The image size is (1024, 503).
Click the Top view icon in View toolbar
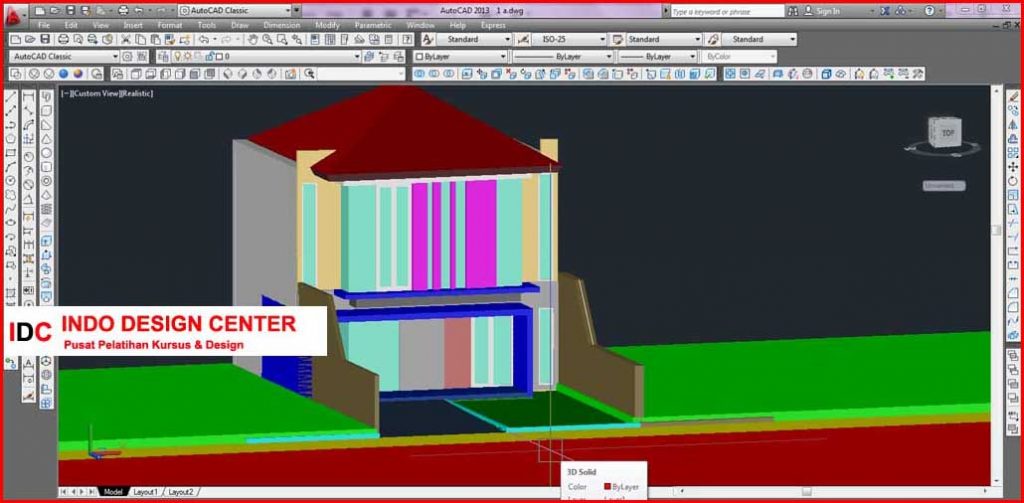[134, 74]
